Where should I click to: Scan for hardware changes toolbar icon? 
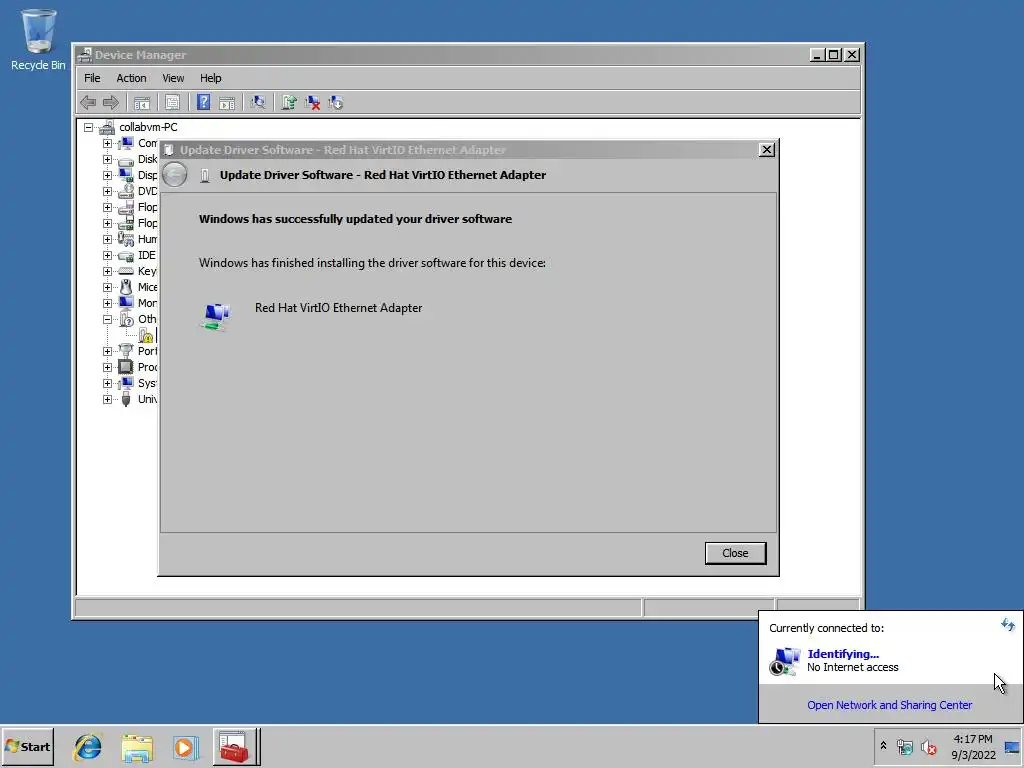tap(258, 103)
